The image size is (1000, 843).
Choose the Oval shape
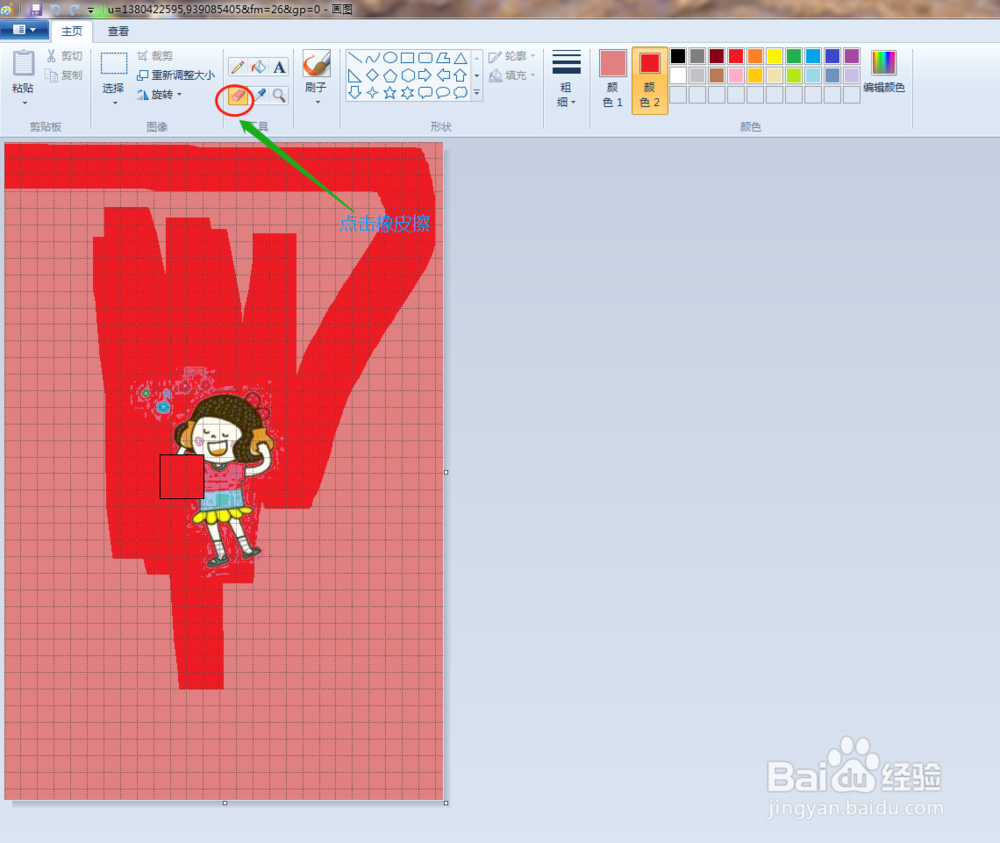click(390, 58)
